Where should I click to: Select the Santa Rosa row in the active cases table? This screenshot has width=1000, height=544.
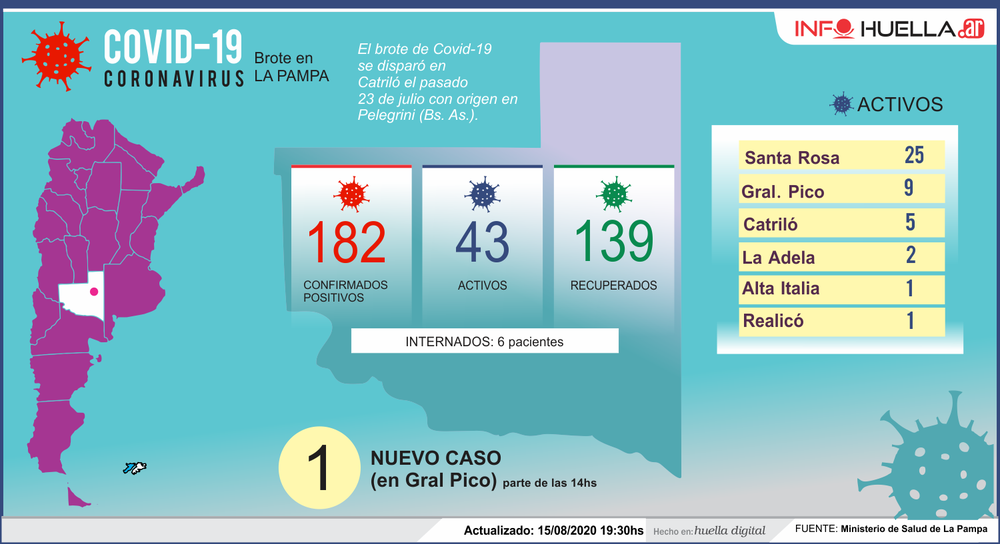[x=840, y=157]
